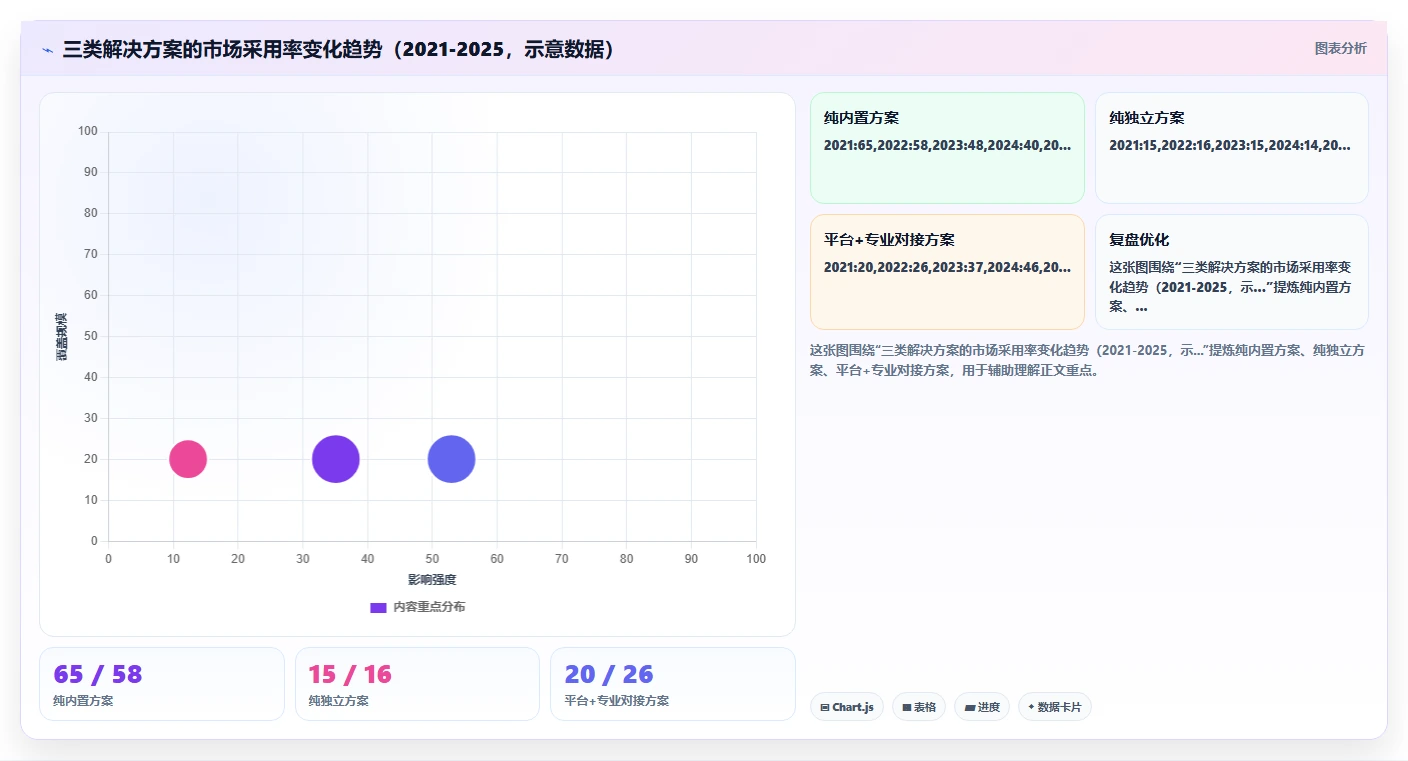Click the icon in the Chart.js tag
The image size is (1408, 761).
pyautogui.click(x=825, y=707)
